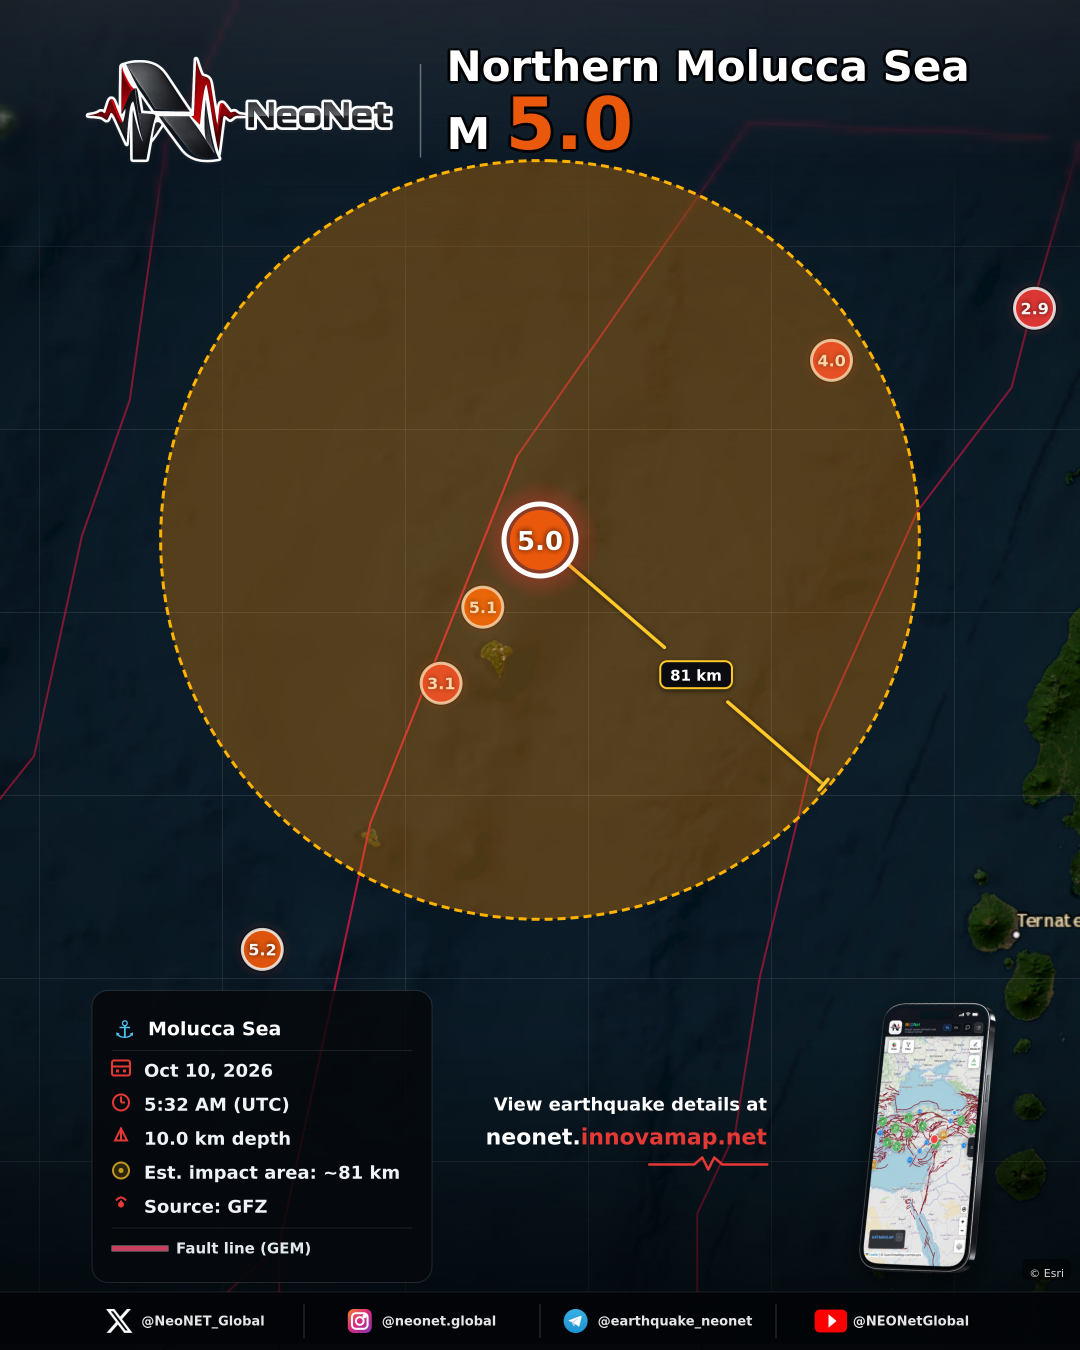Select the 5.2 earthquake marker
This screenshot has height=1350, width=1080.
262,949
